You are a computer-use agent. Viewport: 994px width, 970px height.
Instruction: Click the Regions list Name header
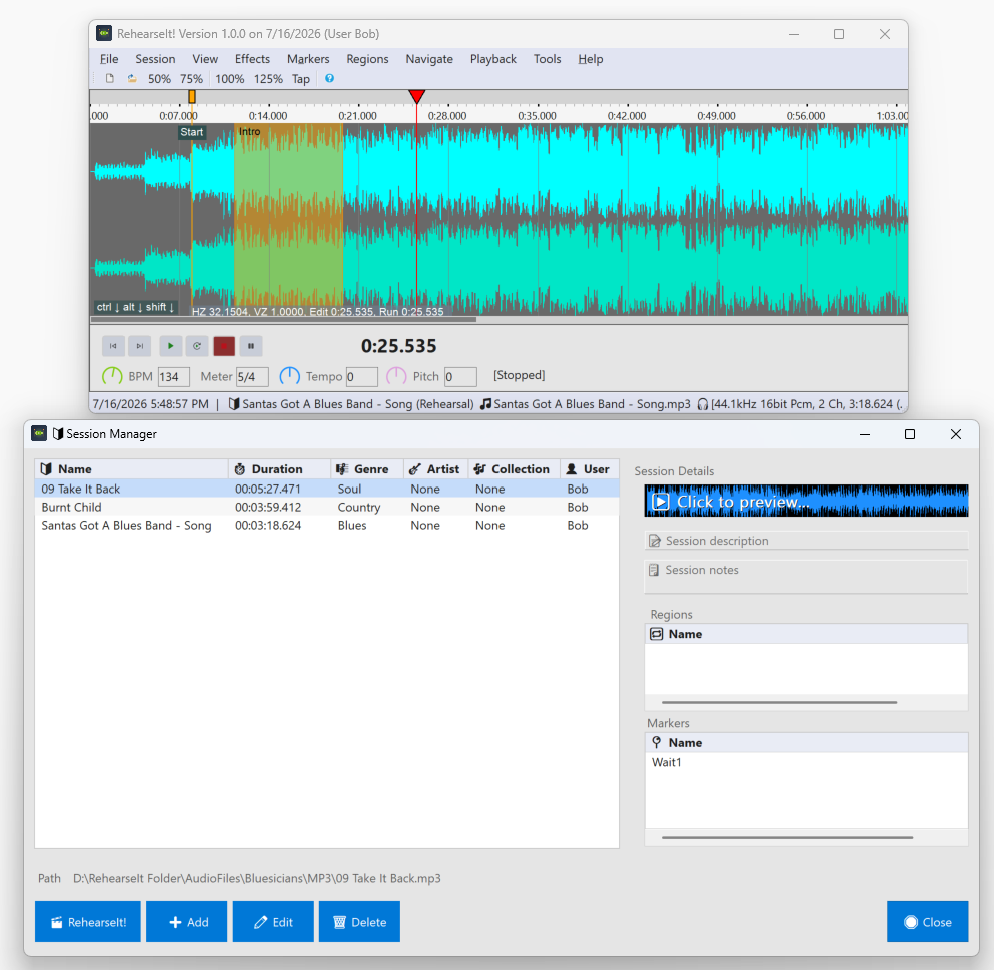tap(806, 634)
